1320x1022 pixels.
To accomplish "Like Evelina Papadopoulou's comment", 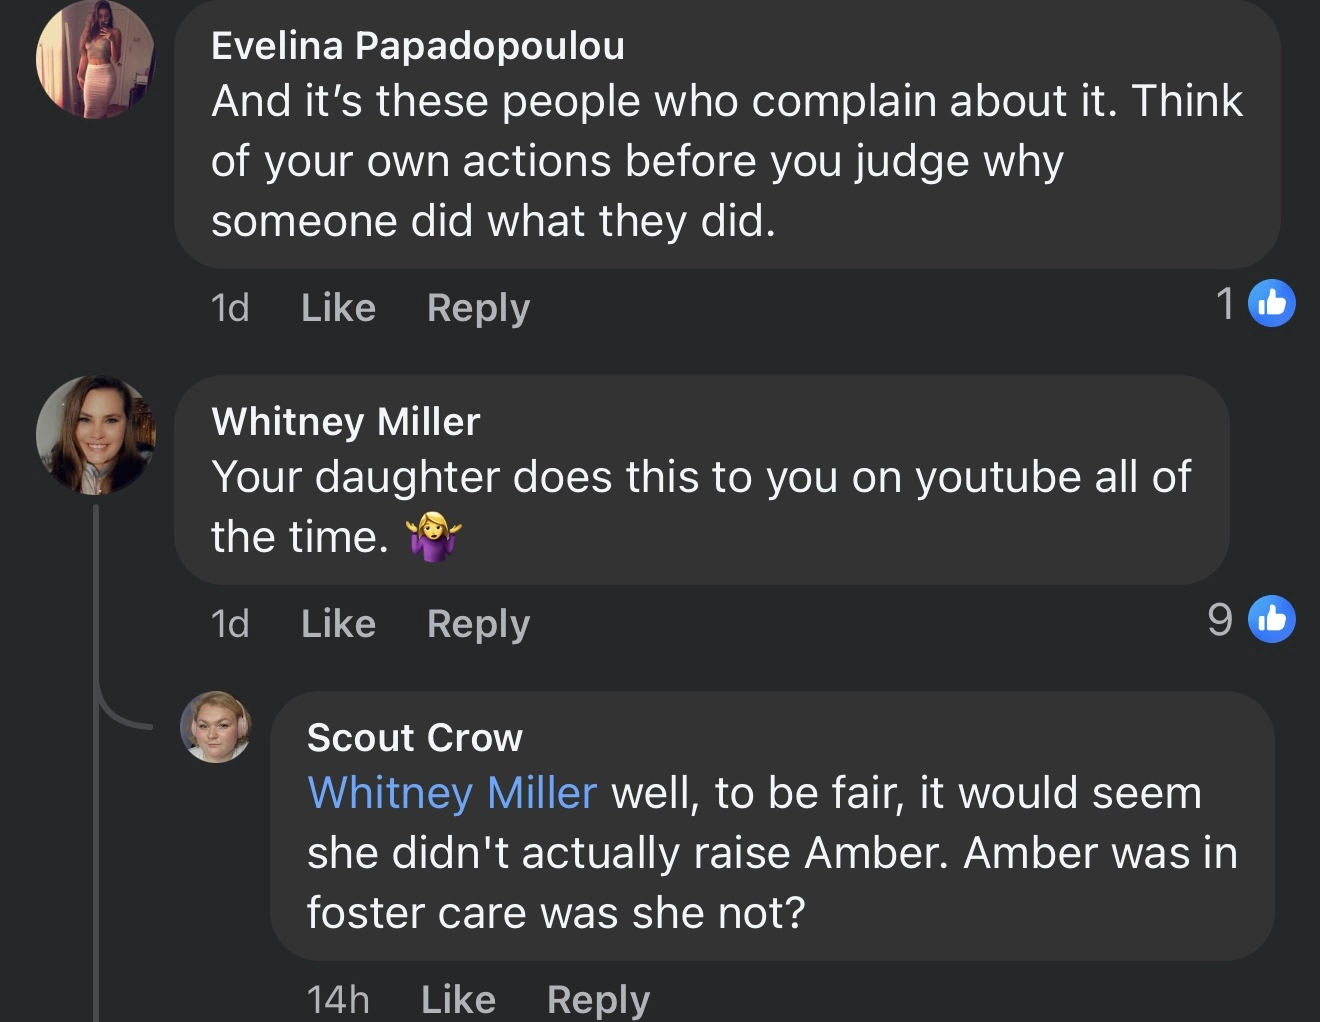I will (338, 308).
